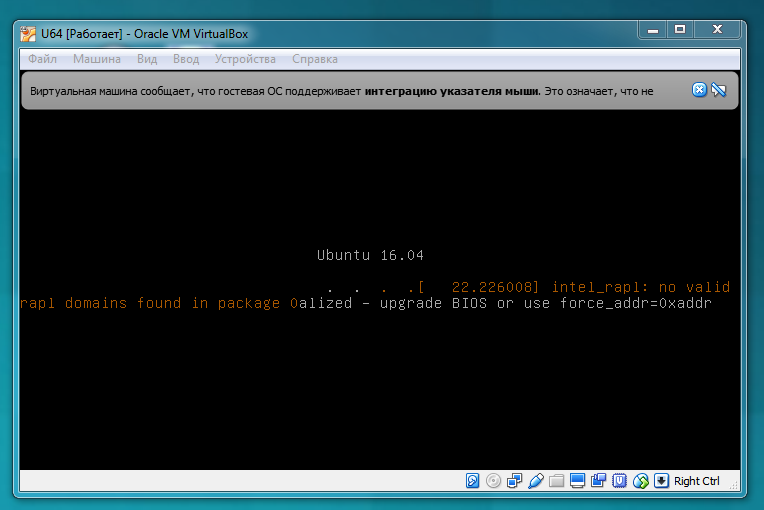Open the Справка help menu
The height and width of the screenshot is (510, 764).
tap(315, 59)
